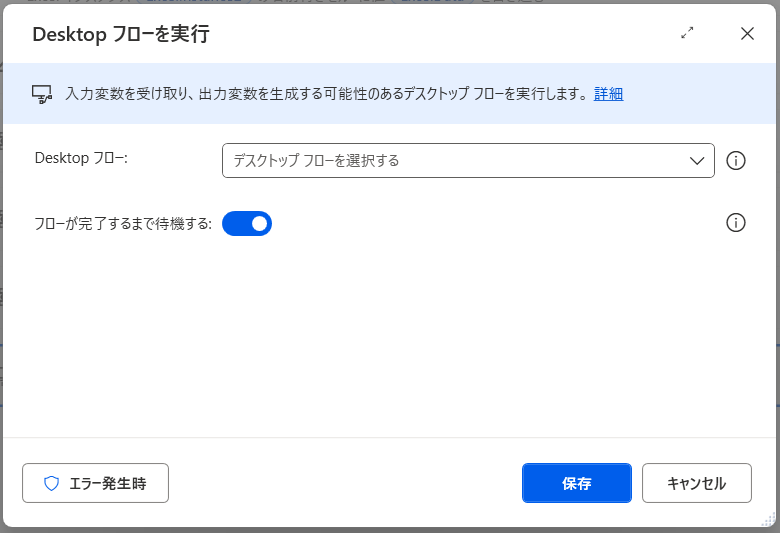780x533 pixels.
Task: Show info for the Desktop フロー field
Action: click(x=736, y=160)
